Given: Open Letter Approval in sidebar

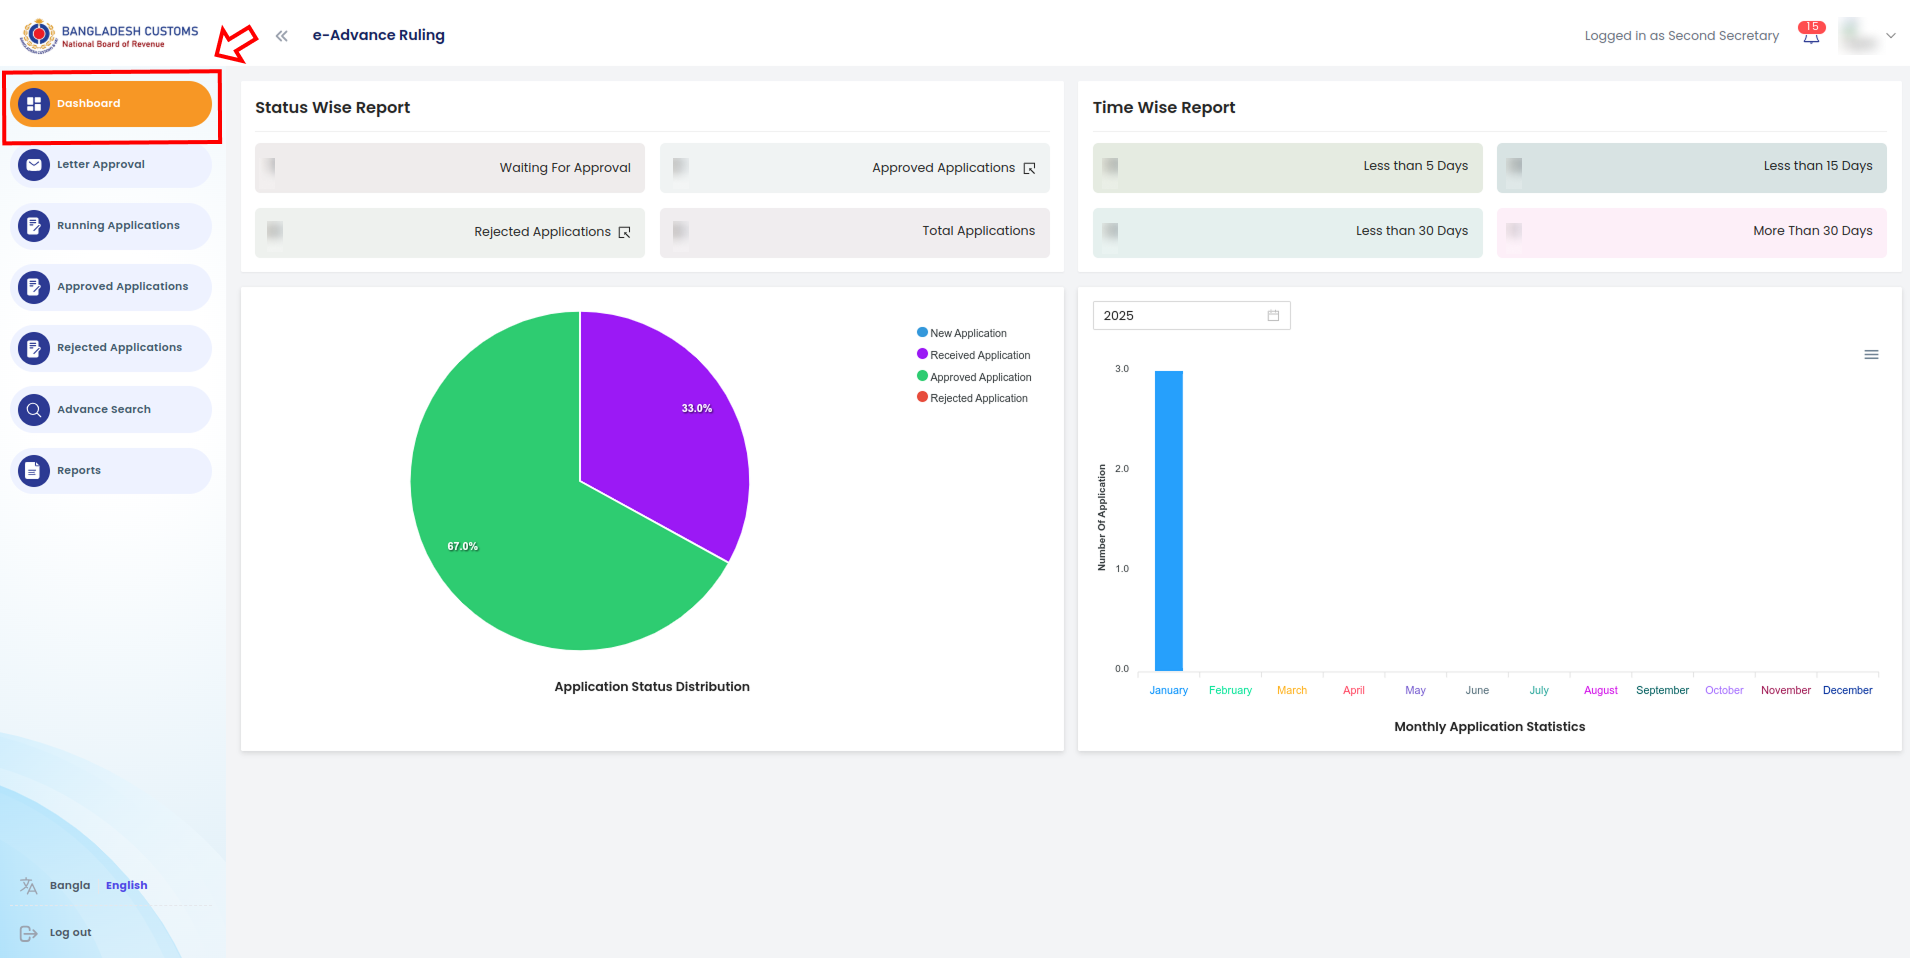Looking at the screenshot, I should tap(111, 165).
